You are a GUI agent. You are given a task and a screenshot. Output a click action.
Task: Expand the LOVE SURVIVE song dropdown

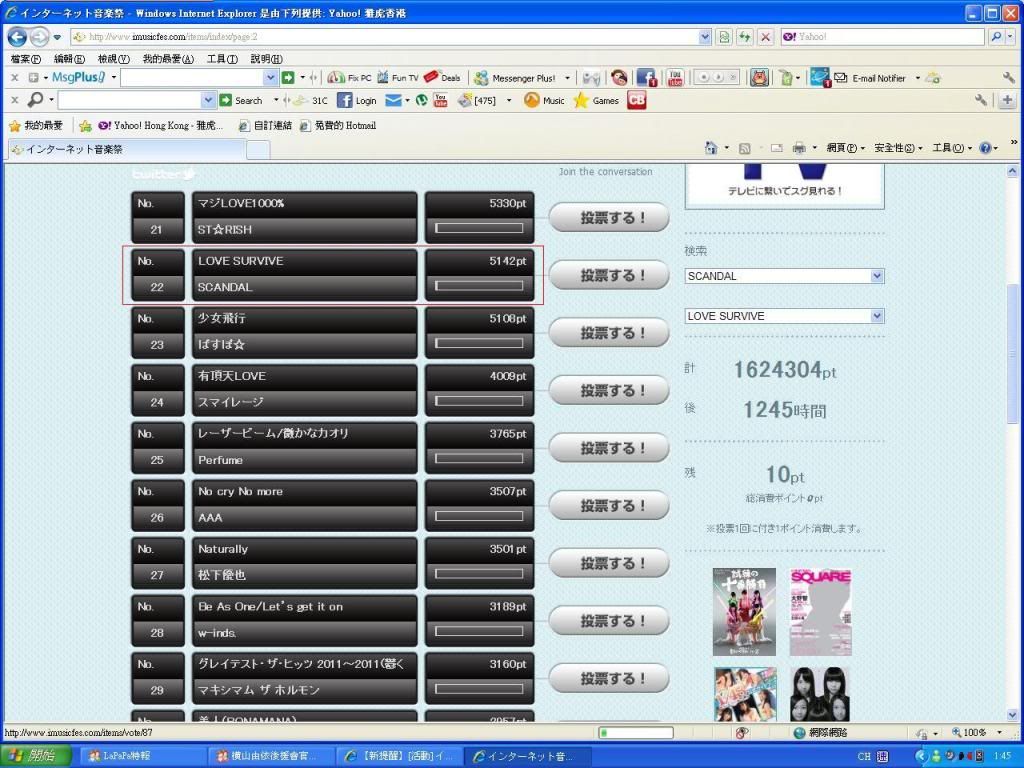point(877,316)
